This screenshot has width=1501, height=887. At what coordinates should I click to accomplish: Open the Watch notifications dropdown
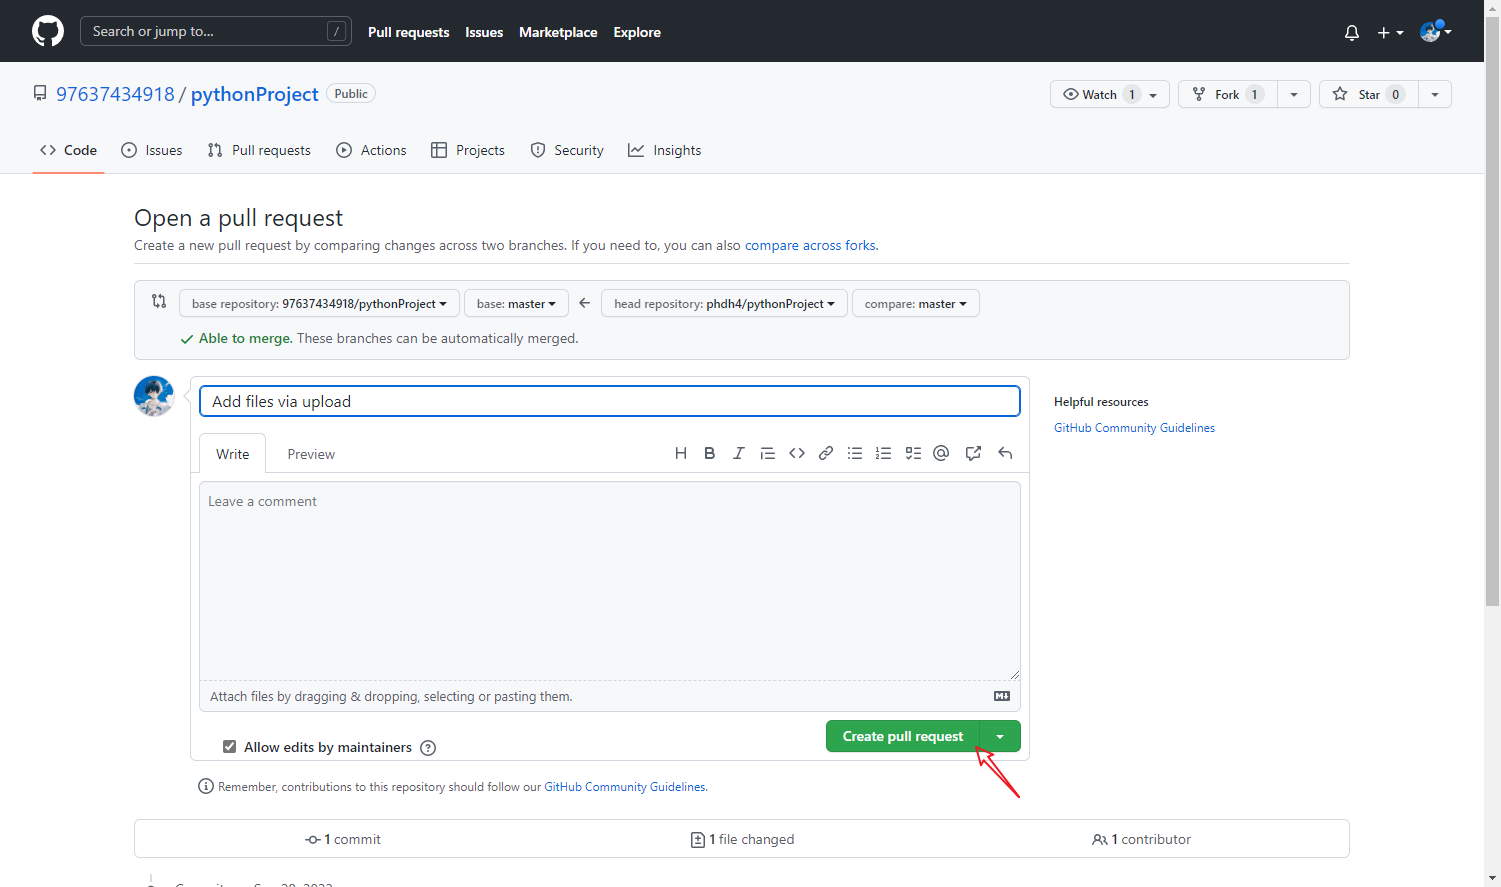coord(1110,94)
